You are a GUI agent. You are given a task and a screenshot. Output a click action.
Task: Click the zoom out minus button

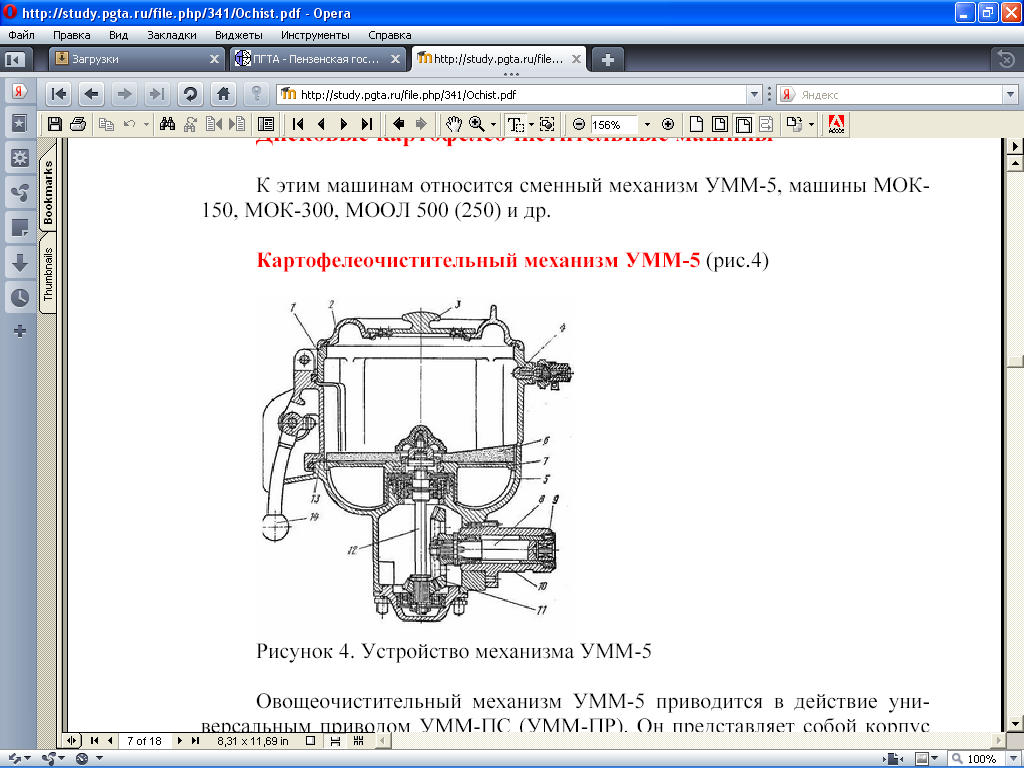click(578, 125)
